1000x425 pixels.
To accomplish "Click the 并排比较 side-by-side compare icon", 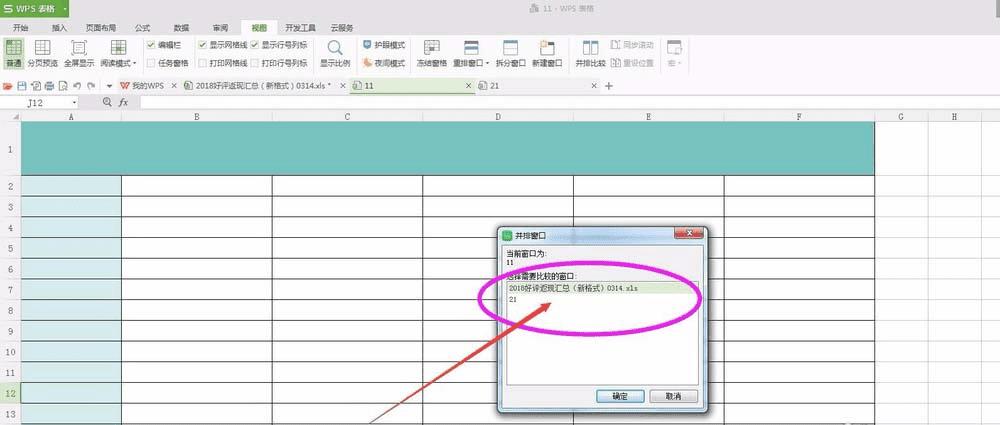I will click(591, 54).
